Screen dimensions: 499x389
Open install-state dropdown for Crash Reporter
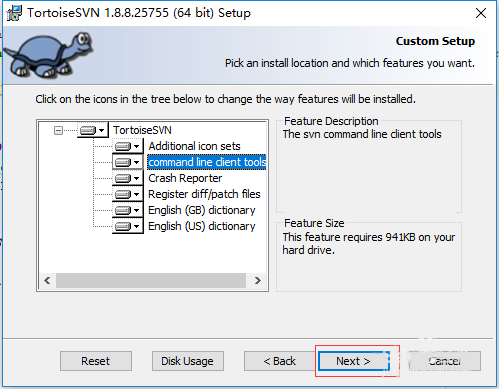tap(128, 178)
